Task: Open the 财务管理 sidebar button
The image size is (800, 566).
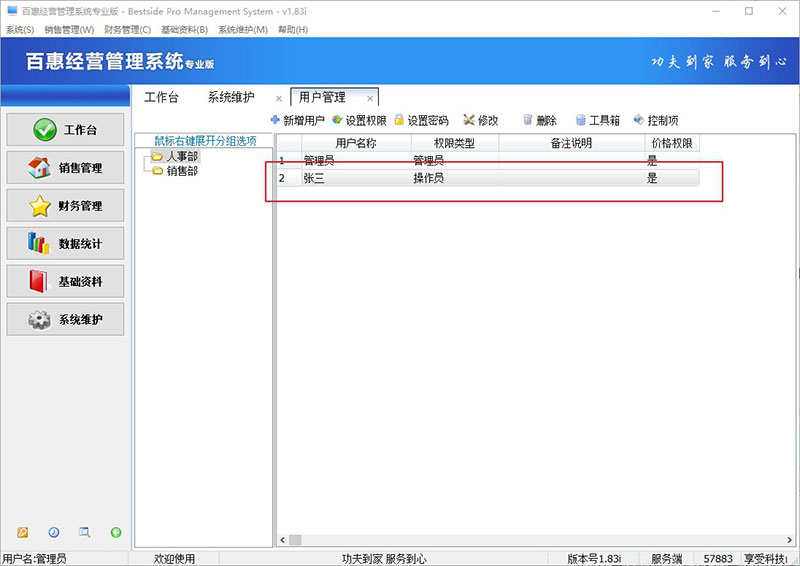Action: click(x=65, y=206)
